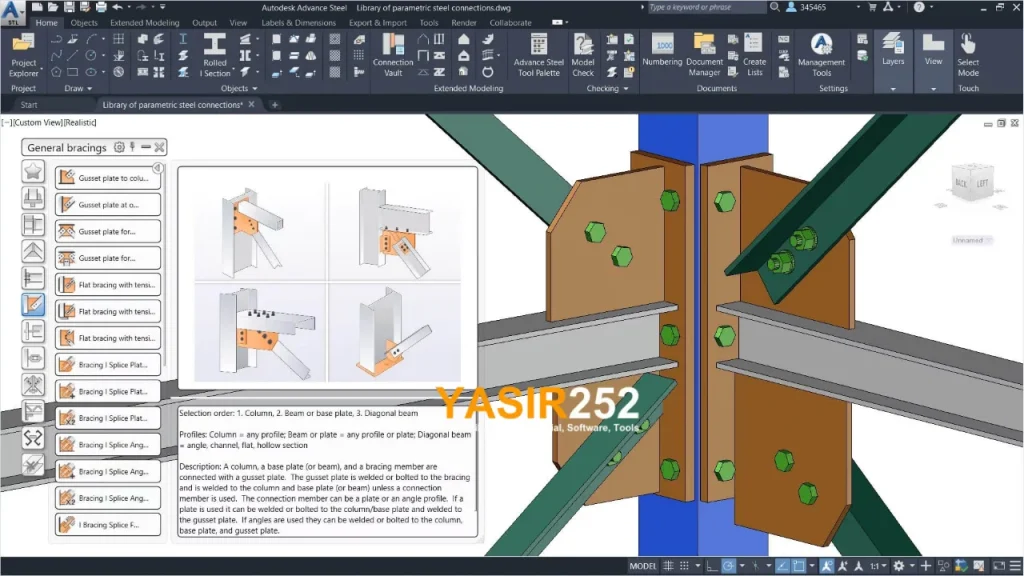
Task: Open a new drawing tab with plus
Action: point(274,104)
